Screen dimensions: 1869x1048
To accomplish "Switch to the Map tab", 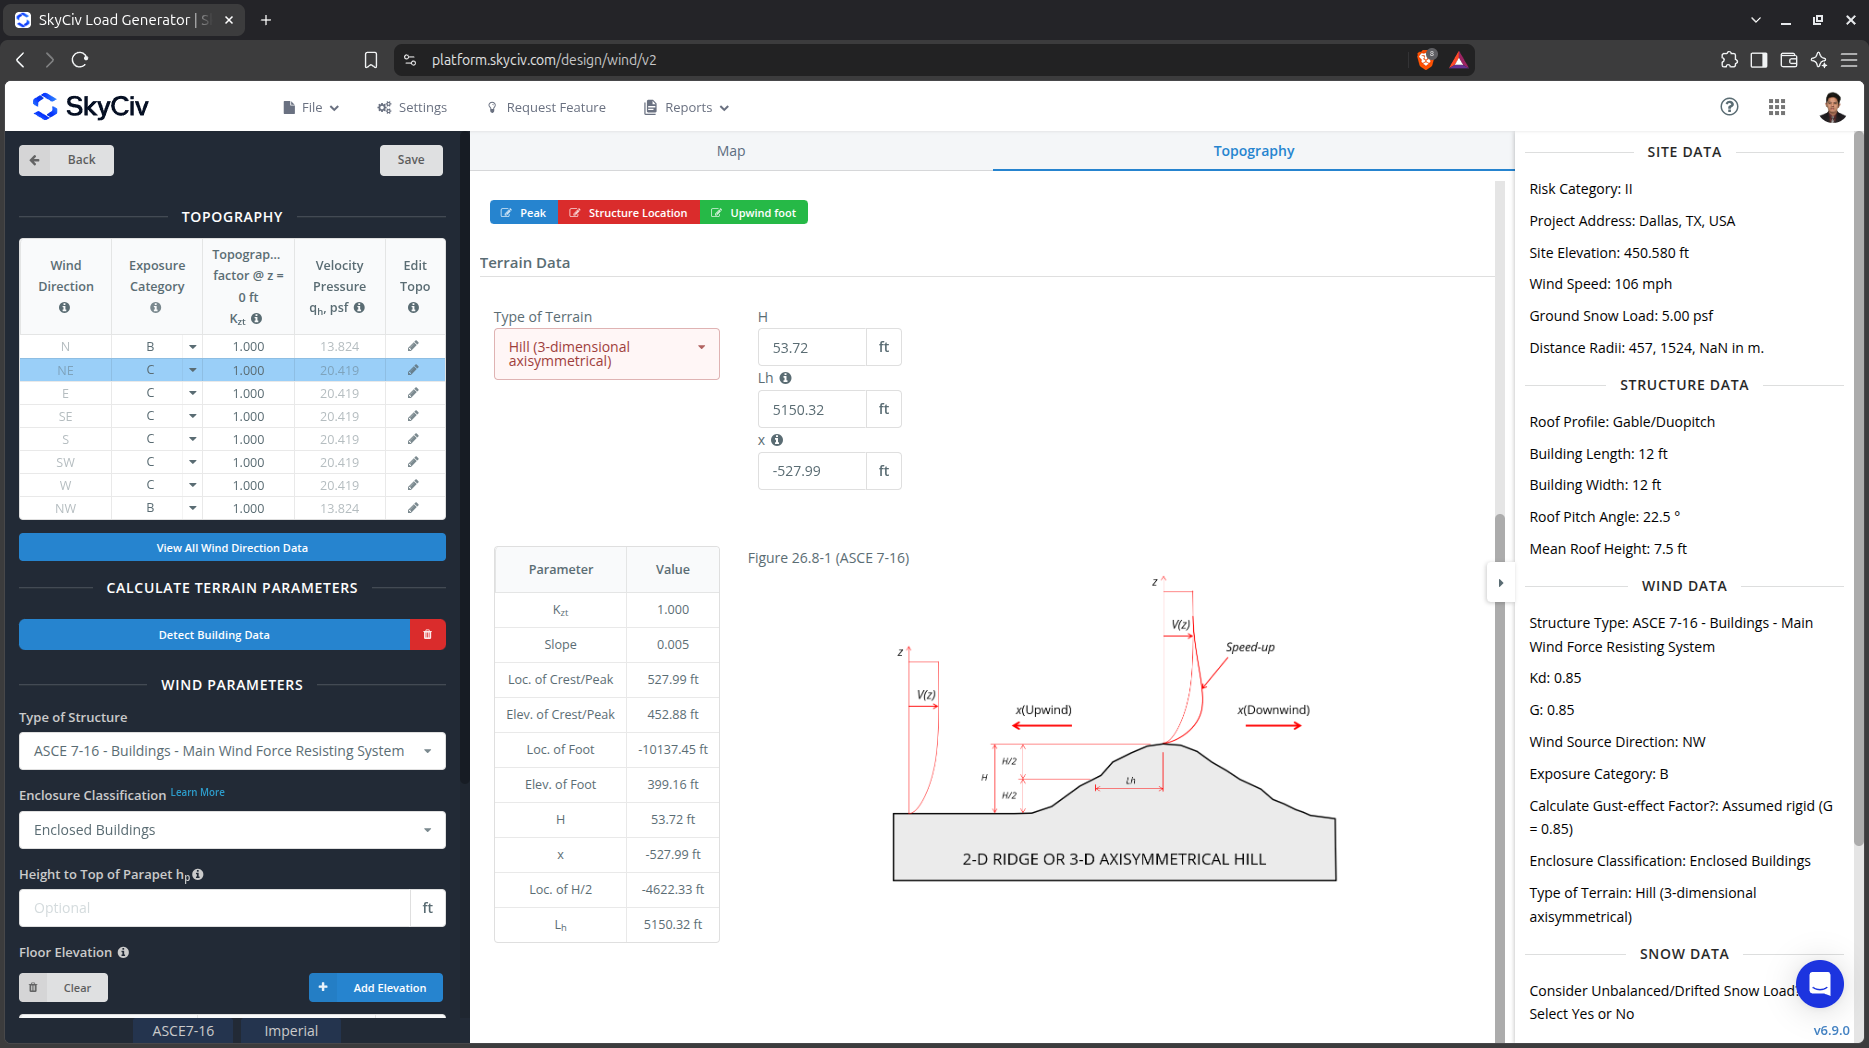I will coord(731,151).
